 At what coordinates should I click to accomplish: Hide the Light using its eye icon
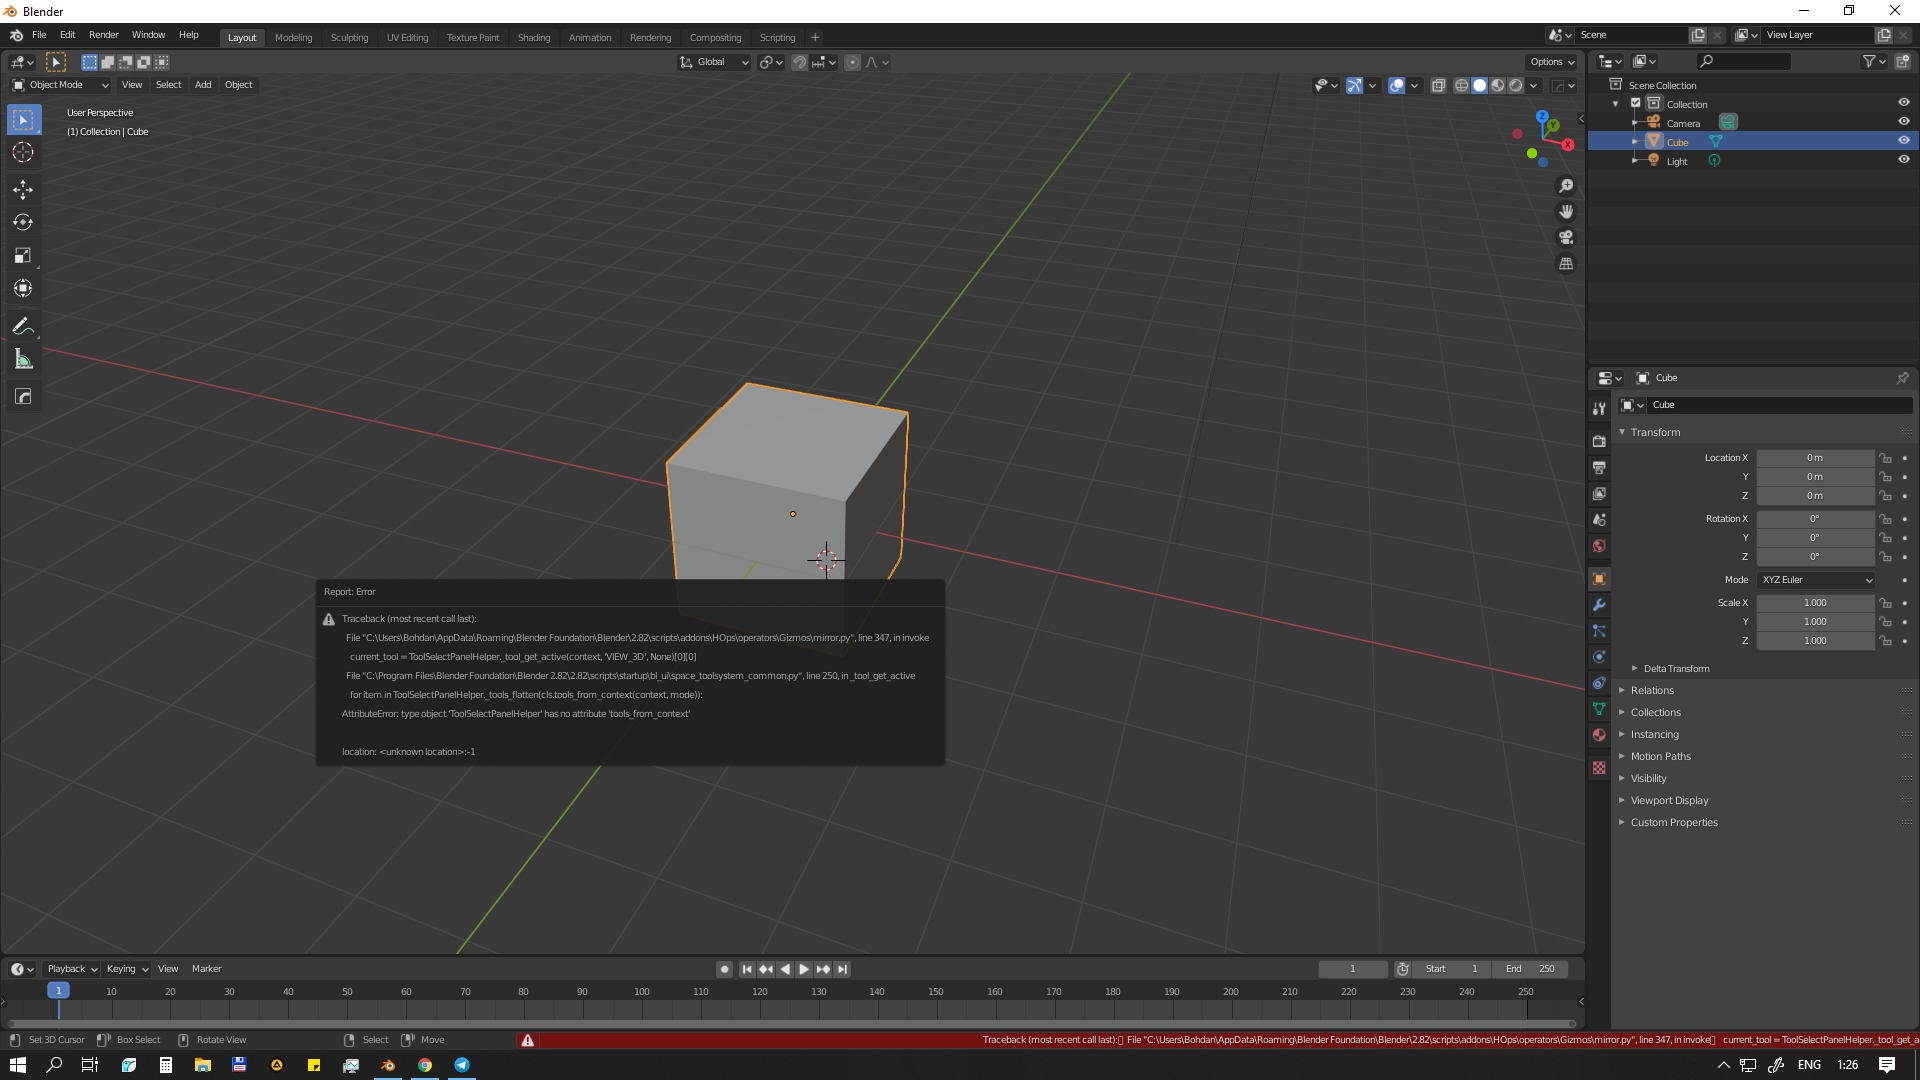click(1904, 160)
